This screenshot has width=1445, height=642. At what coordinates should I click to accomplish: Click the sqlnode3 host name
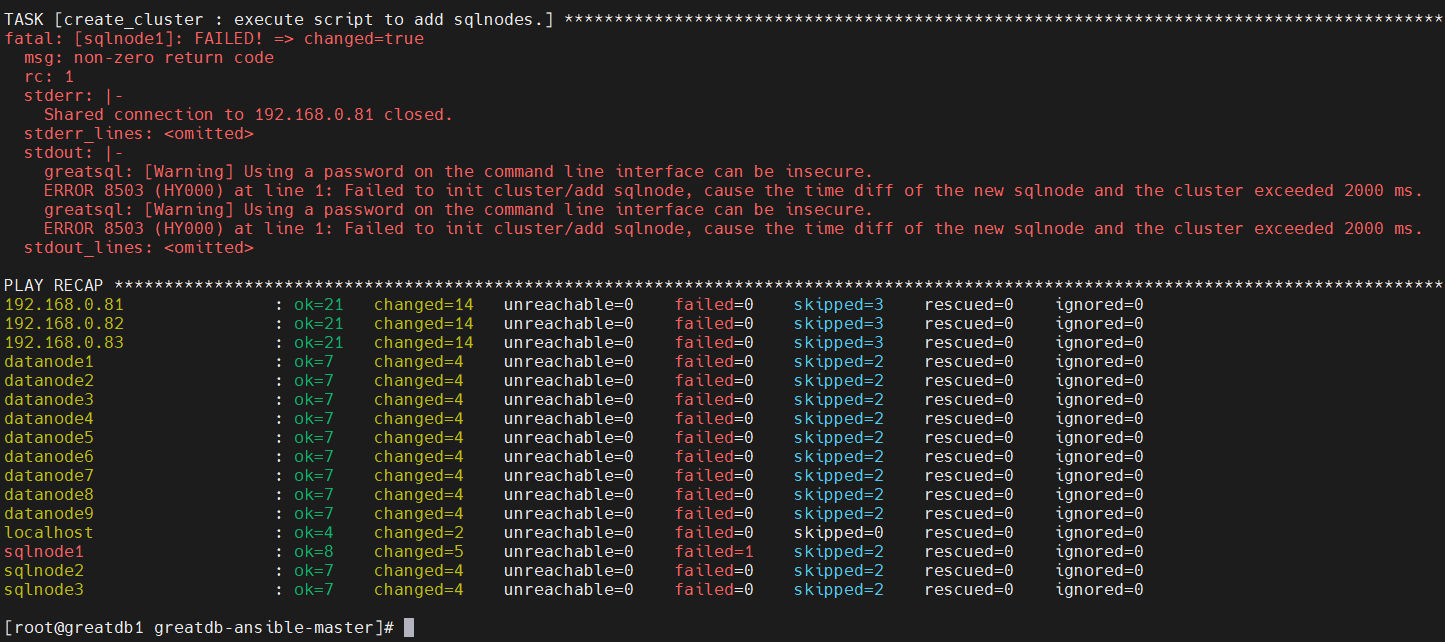[x=44, y=590]
